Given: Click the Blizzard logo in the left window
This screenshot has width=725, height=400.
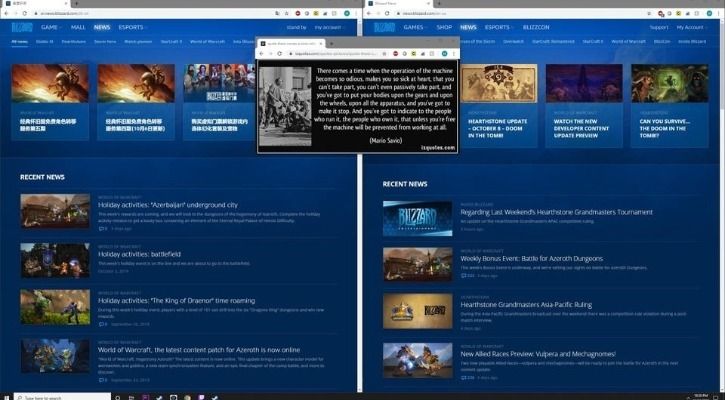Looking at the screenshot, I should [x=22, y=27].
